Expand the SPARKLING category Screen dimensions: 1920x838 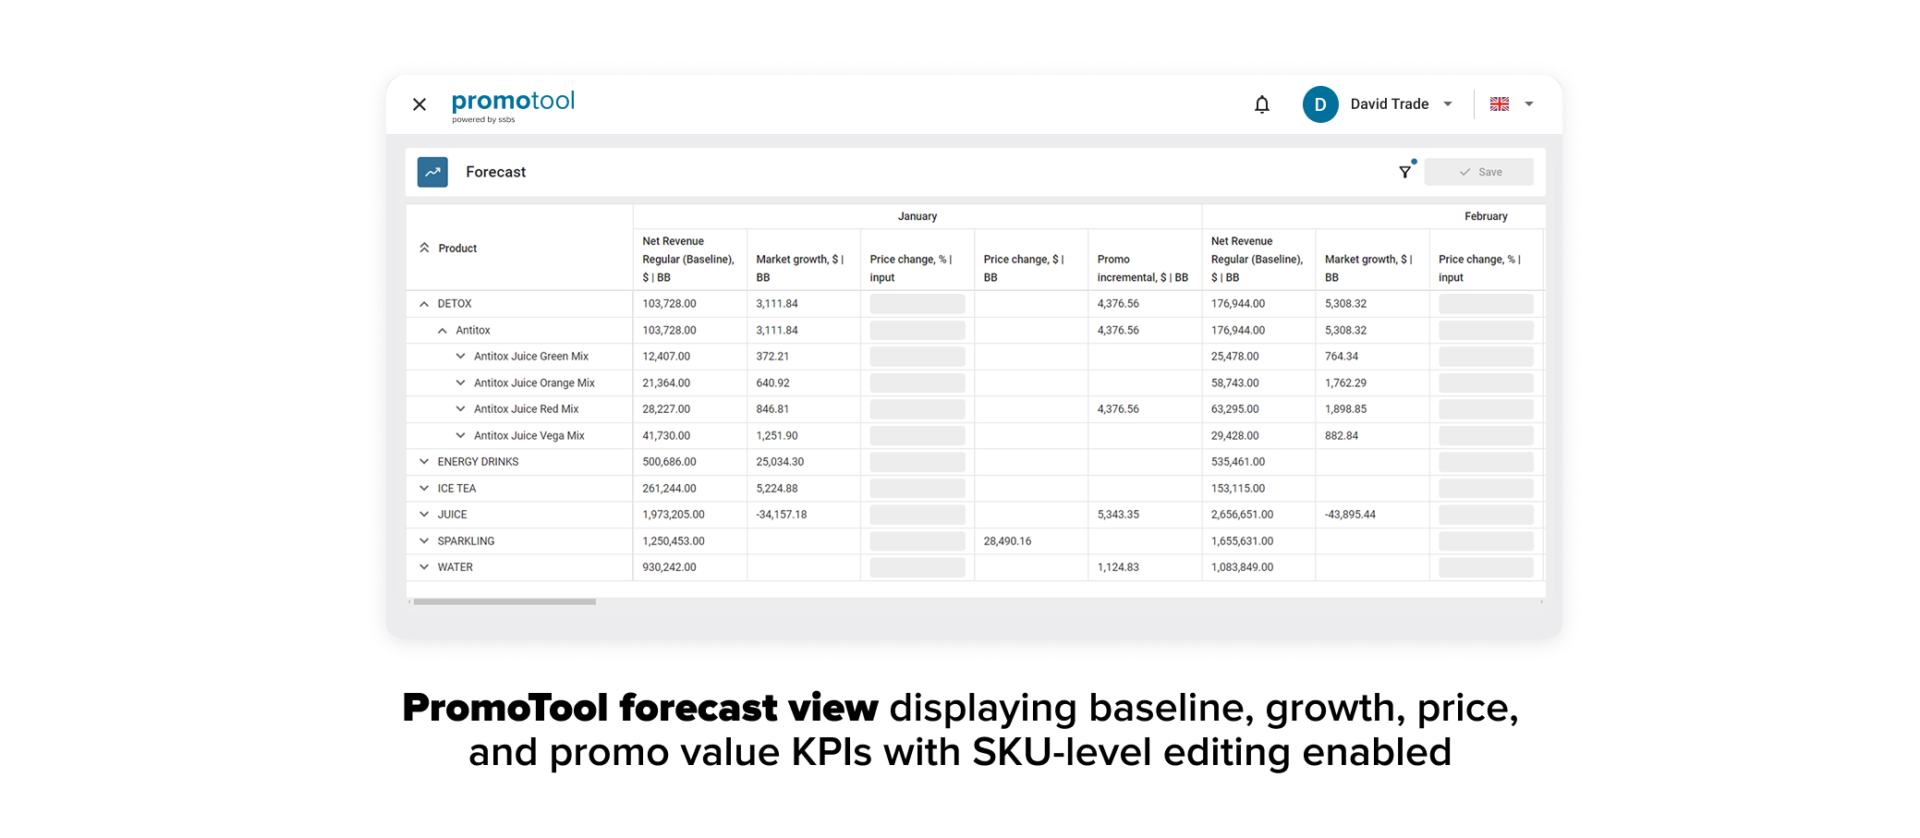click(x=424, y=541)
